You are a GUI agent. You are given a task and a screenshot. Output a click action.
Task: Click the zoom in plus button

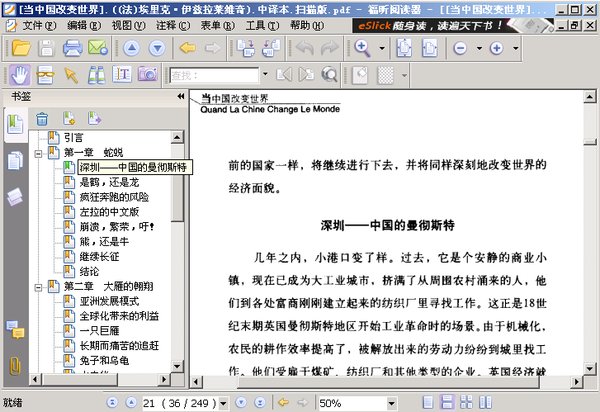[496, 48]
